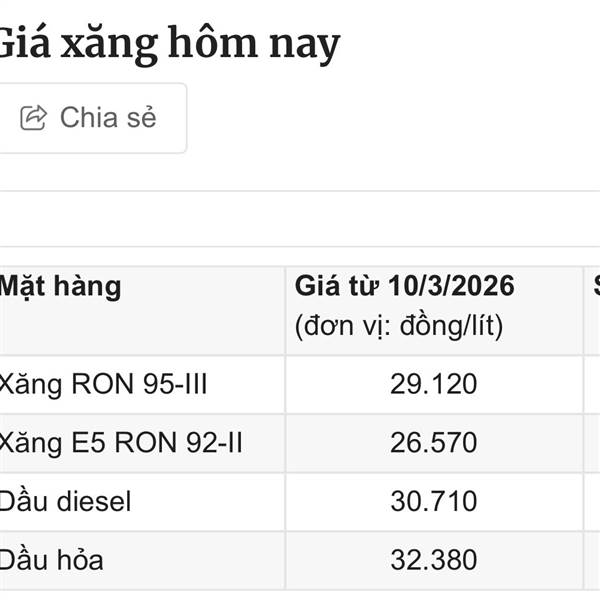Click the Giá từ 10/3/2026 column header
The height and width of the screenshot is (600, 600).
pyautogui.click(x=404, y=287)
